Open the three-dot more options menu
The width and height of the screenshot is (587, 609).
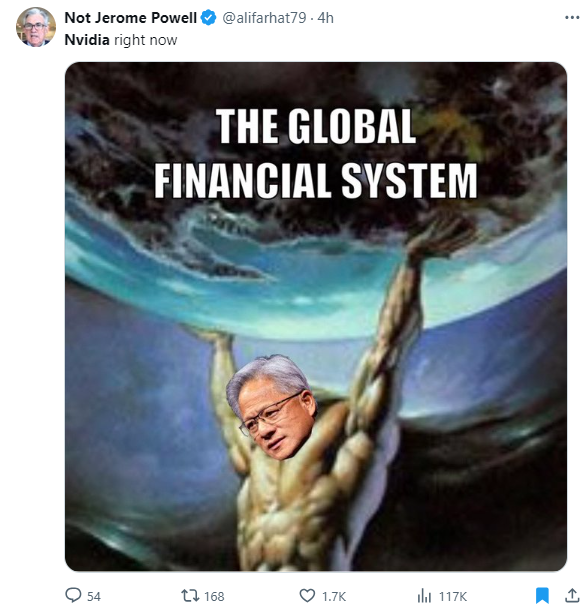(x=572, y=17)
